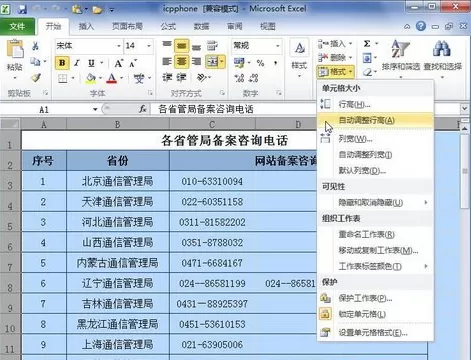This screenshot has height=360, width=471.
Task: Click the AutoSum sigma icon
Action: (x=367, y=44)
